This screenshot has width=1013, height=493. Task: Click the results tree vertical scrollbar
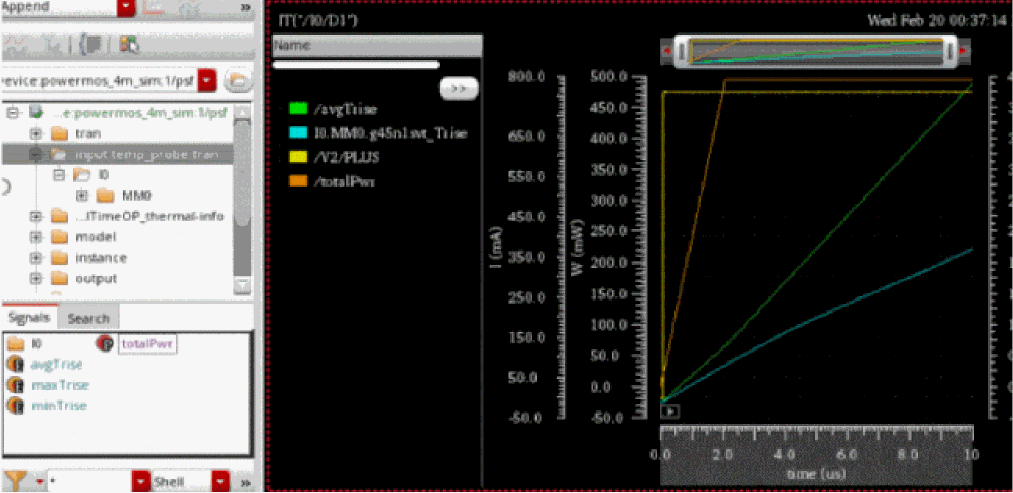click(x=242, y=171)
